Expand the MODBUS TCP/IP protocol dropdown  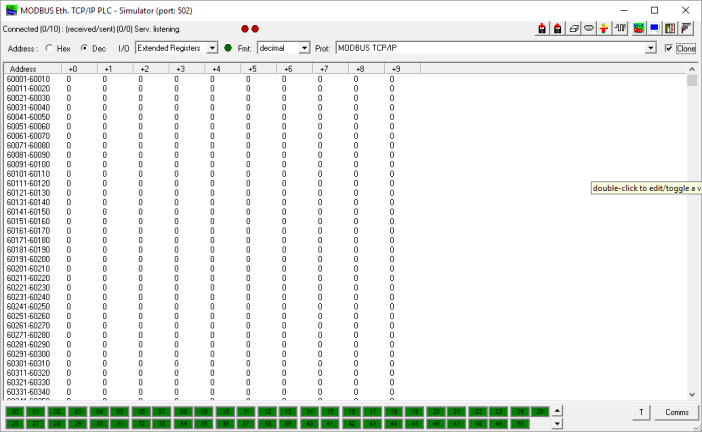651,48
